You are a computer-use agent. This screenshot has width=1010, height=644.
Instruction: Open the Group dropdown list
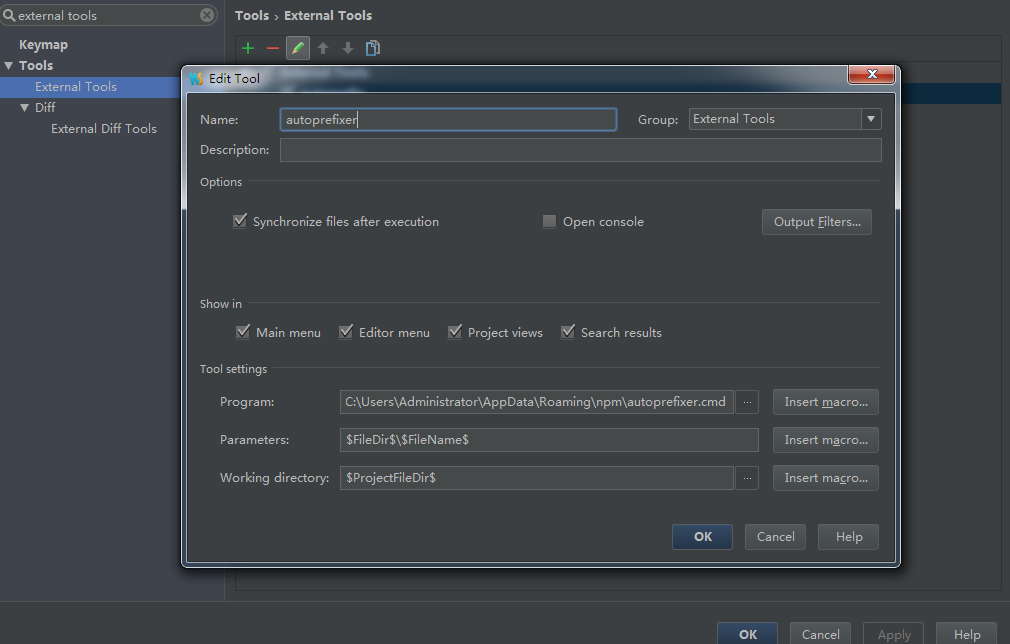tap(870, 119)
